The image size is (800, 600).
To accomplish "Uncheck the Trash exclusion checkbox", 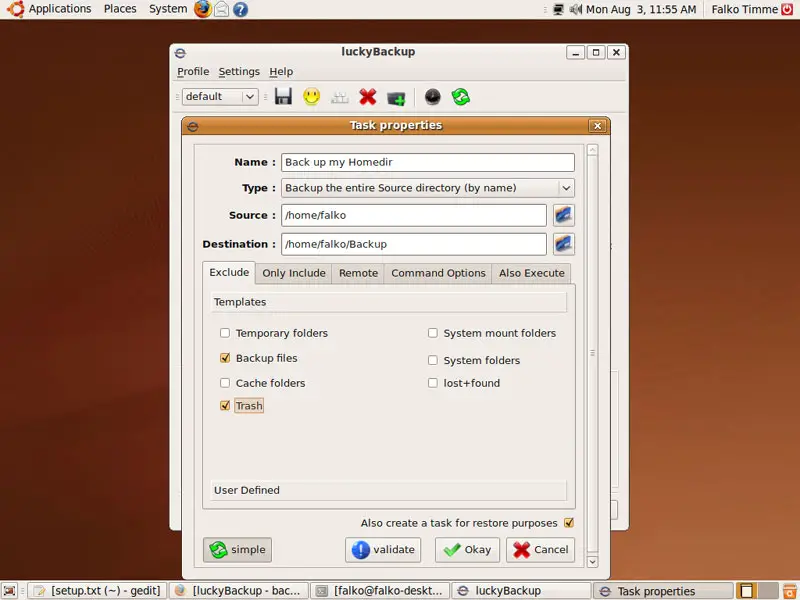I will pyautogui.click(x=225, y=406).
